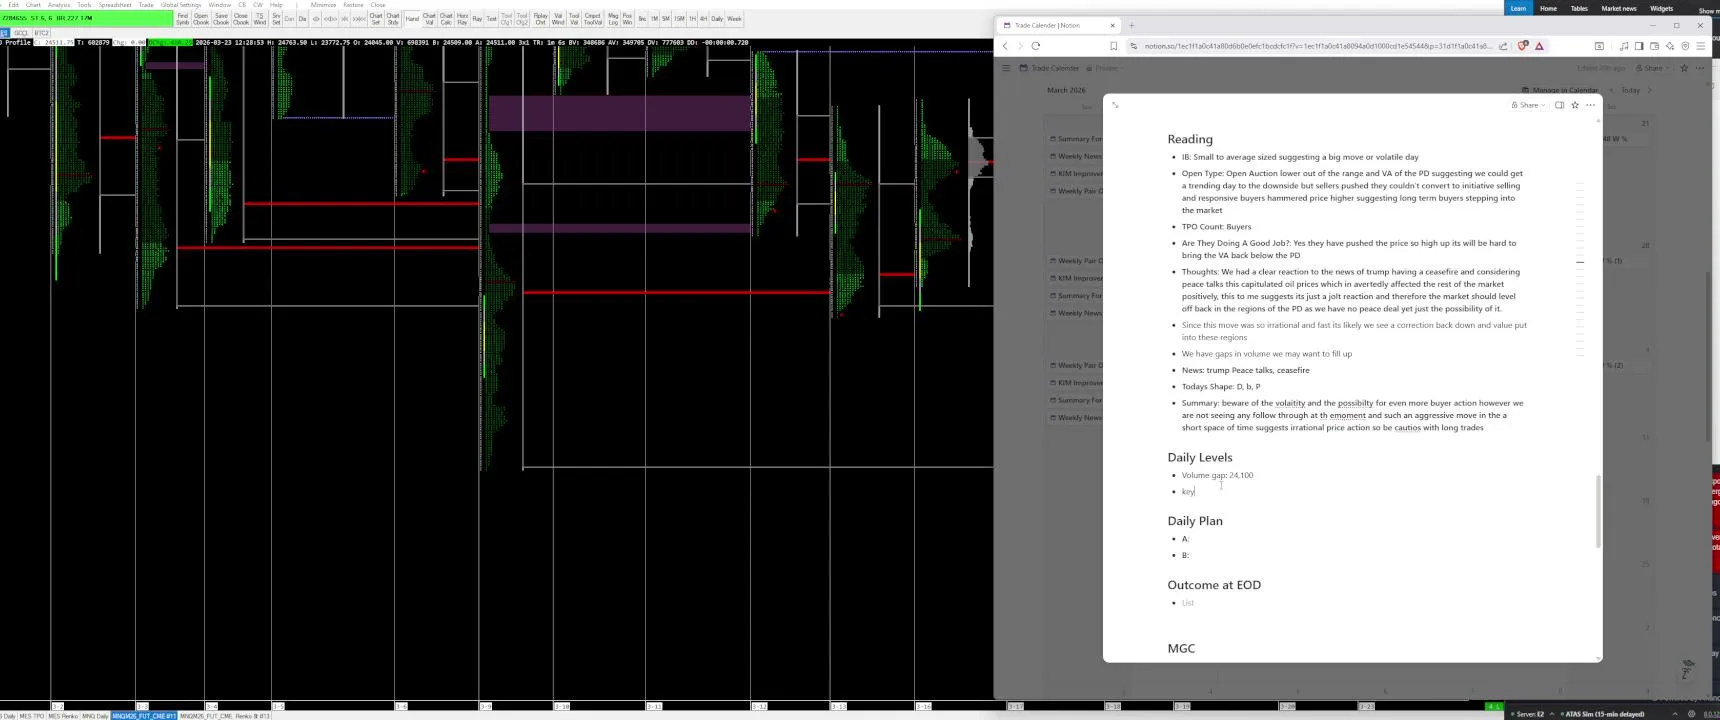Switch peek view mode icon
The height and width of the screenshot is (720, 1720).
[1559, 105]
